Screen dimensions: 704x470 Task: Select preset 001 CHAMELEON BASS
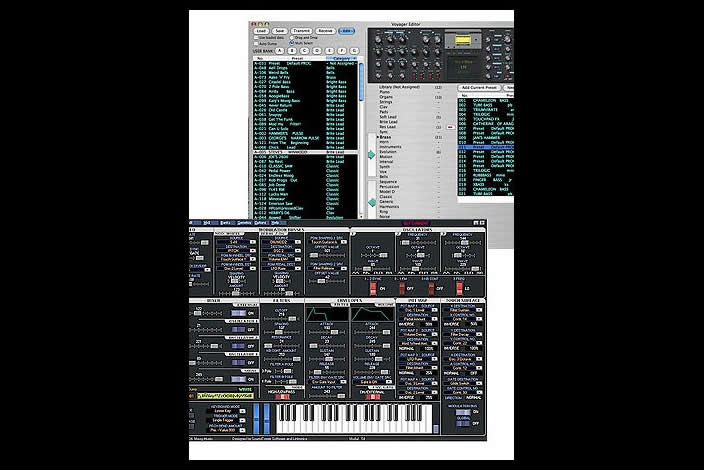click(485, 101)
